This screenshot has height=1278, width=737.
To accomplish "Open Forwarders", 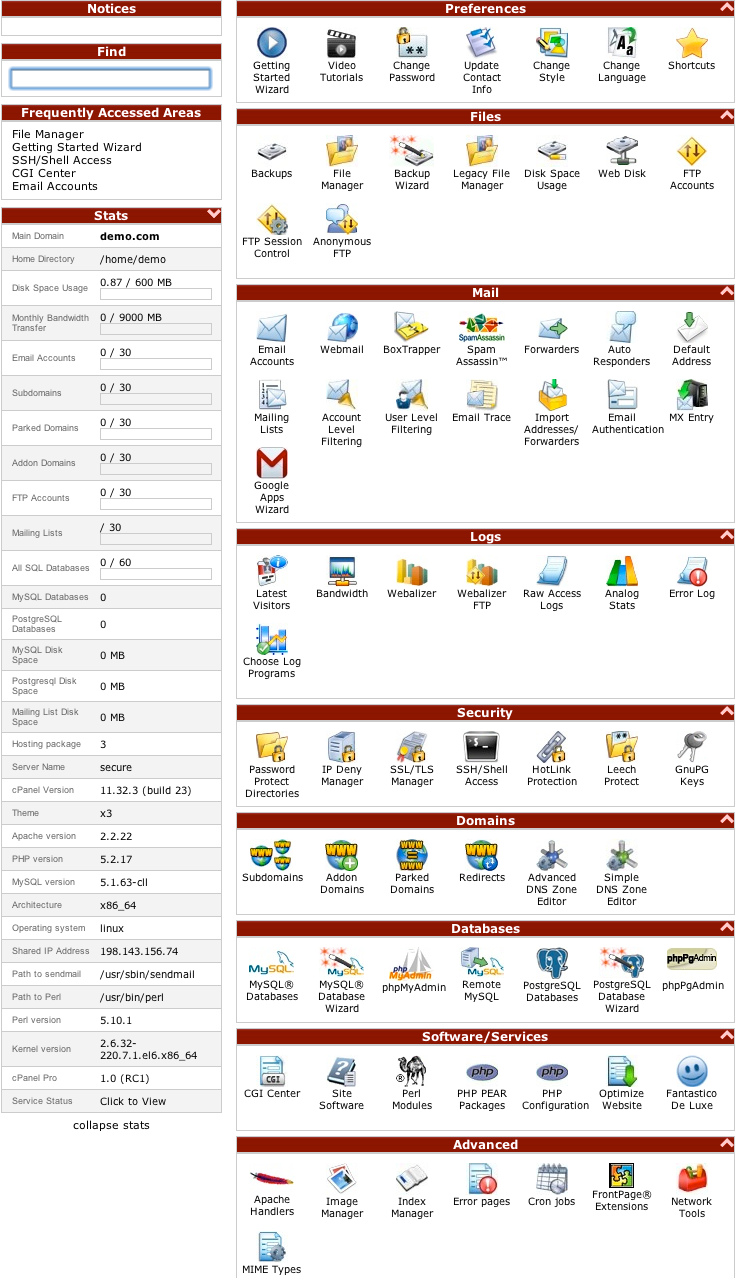I will pos(552,327).
